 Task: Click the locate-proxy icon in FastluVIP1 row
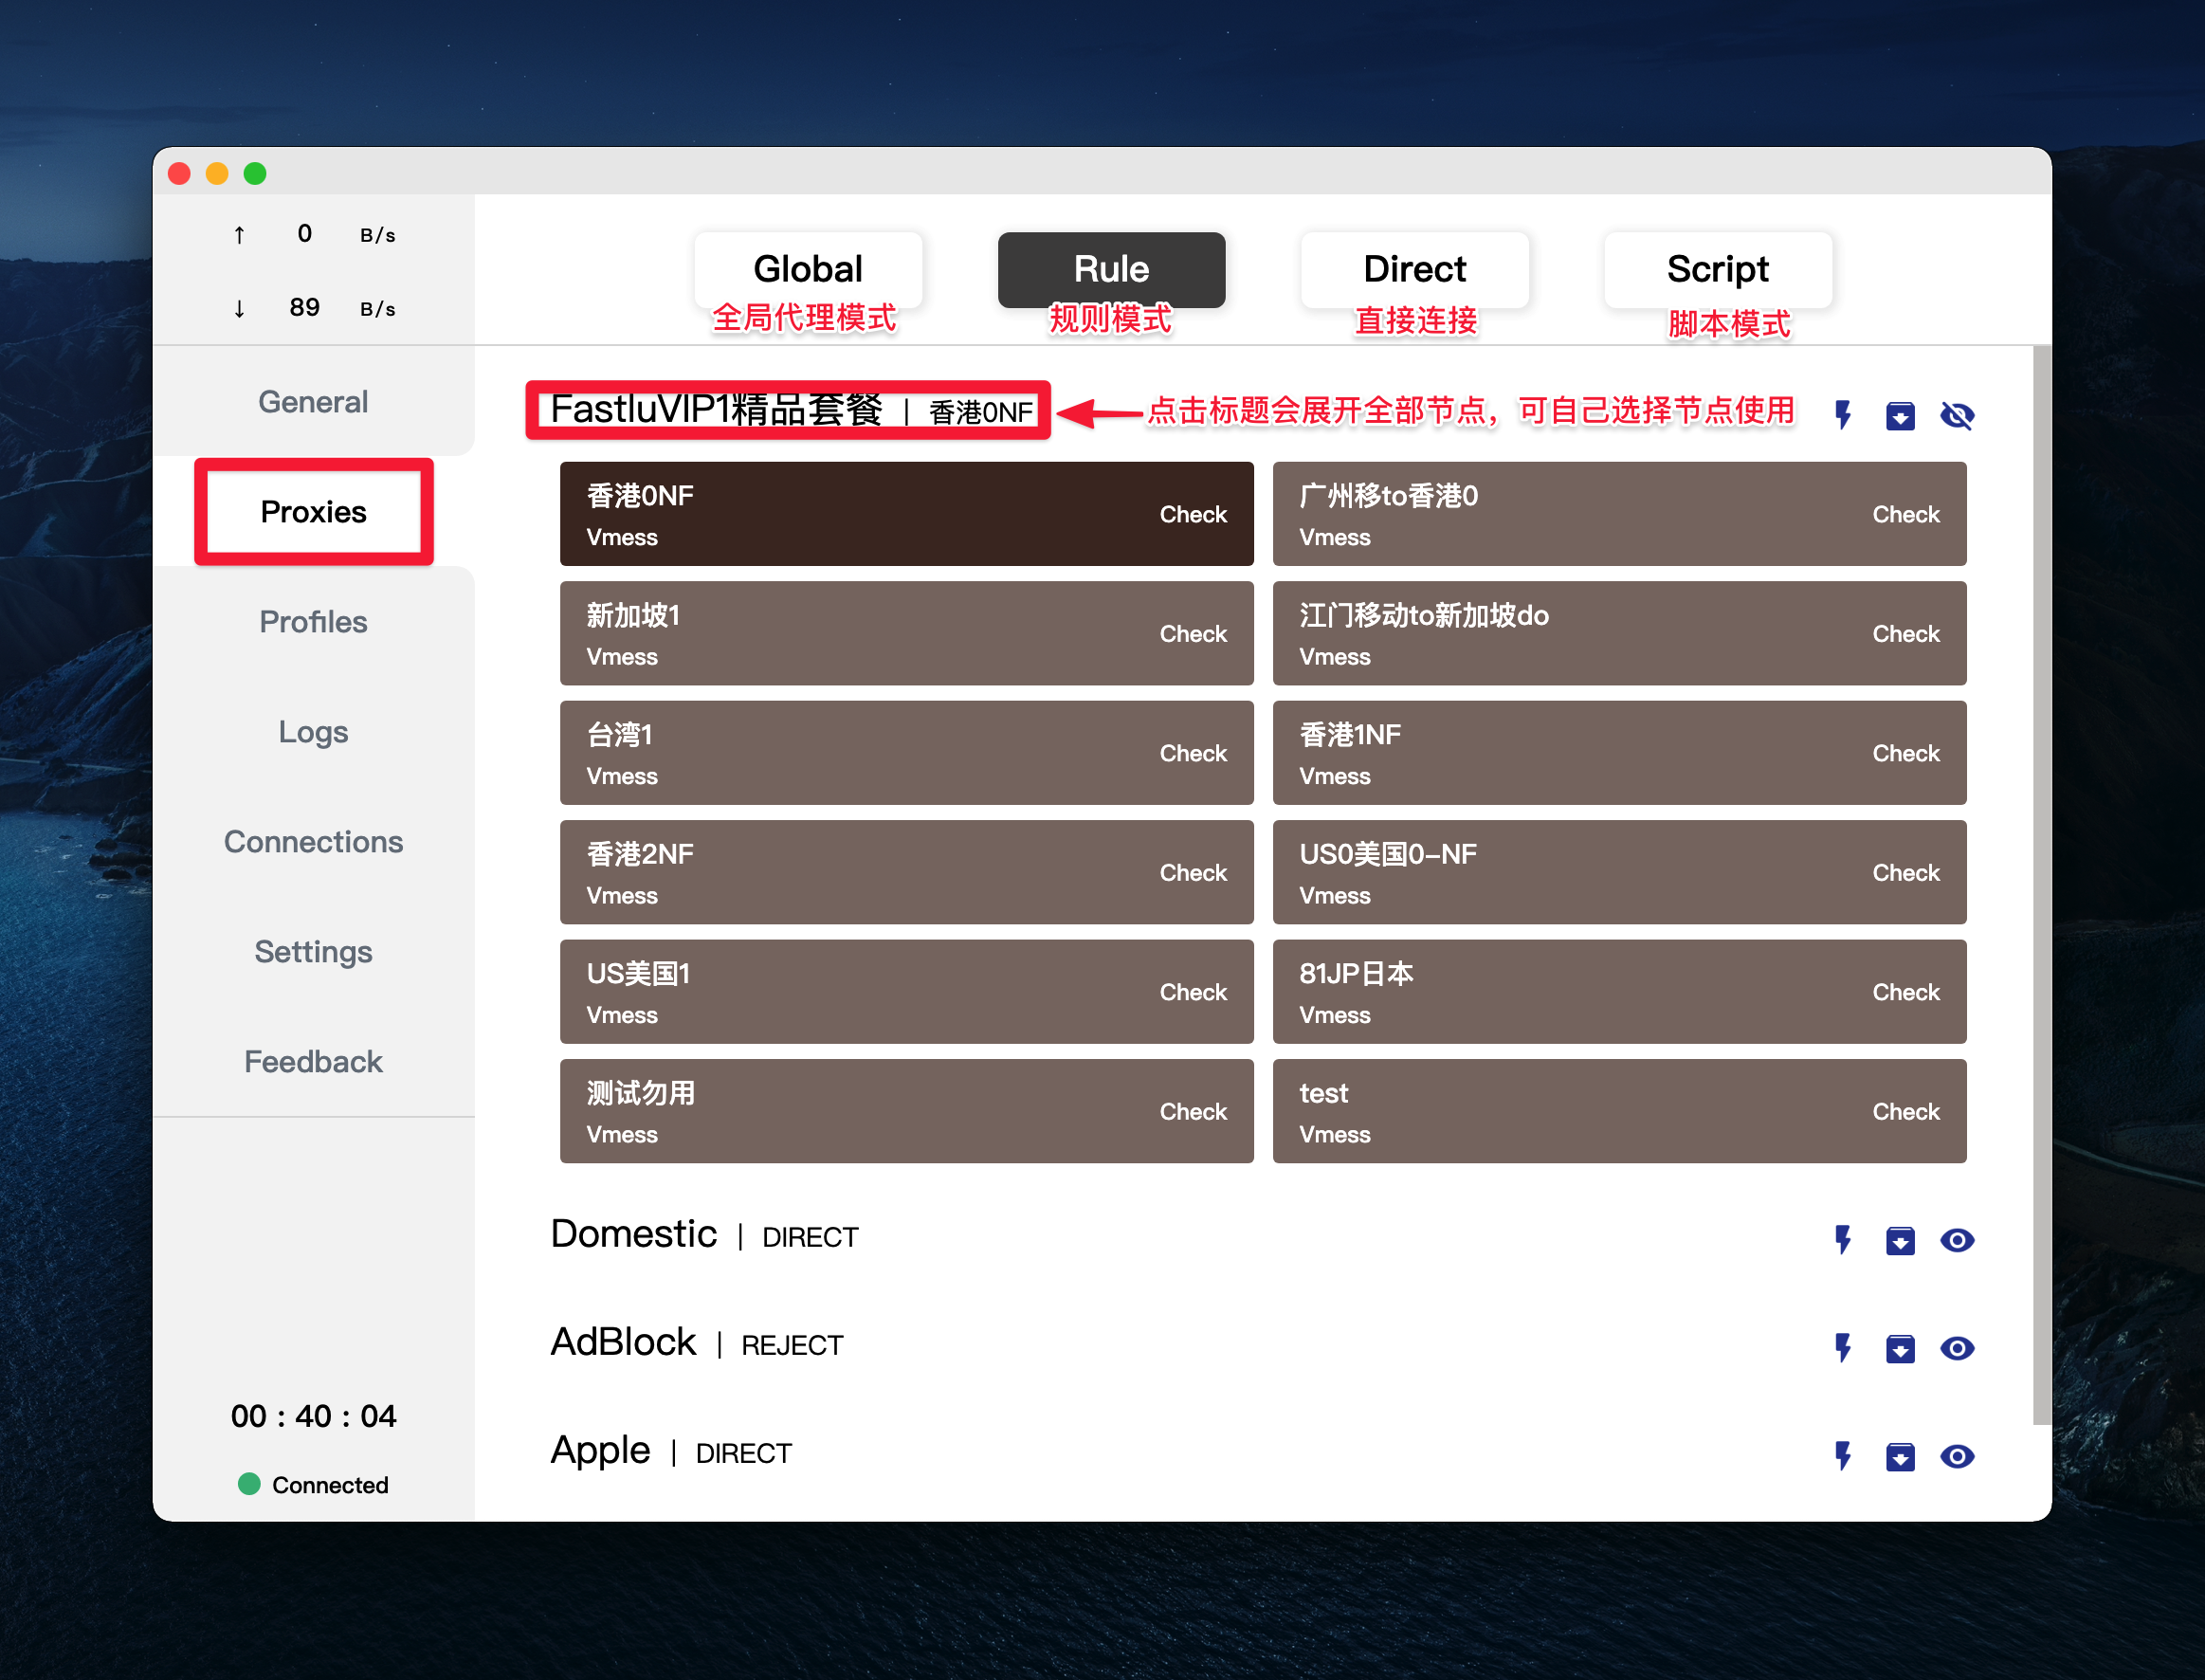pyautogui.click(x=1899, y=415)
